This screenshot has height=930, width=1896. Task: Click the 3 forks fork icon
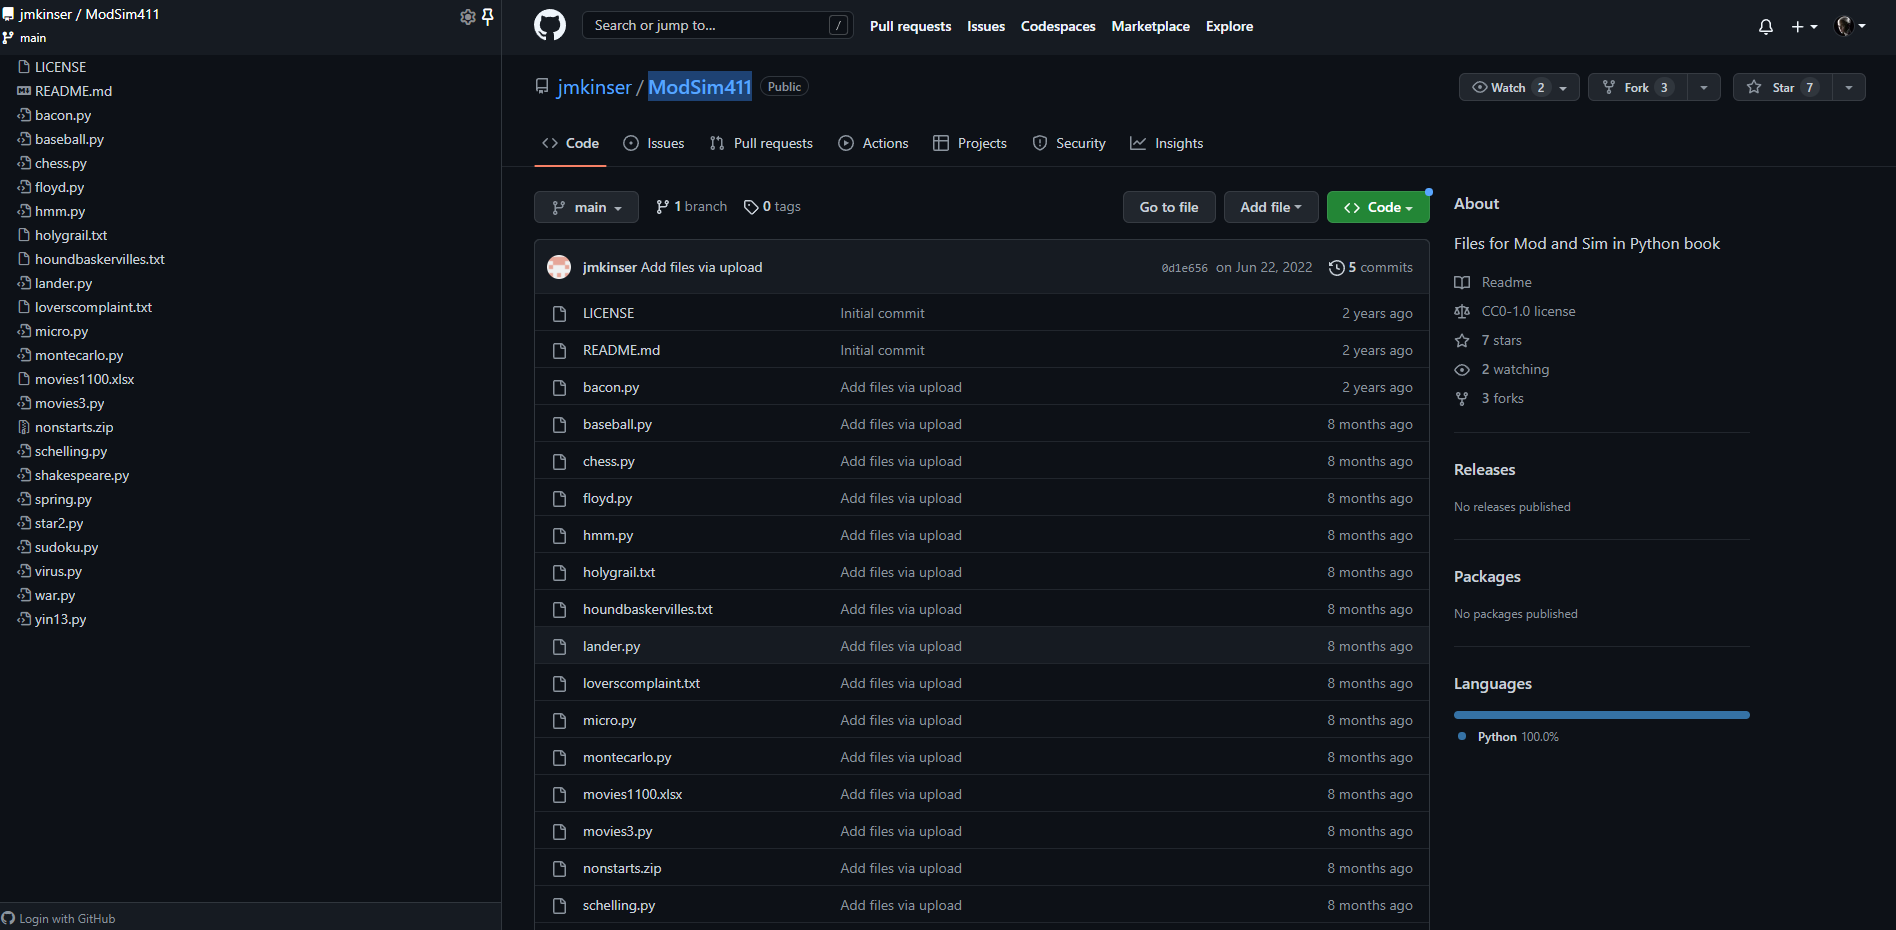pyautogui.click(x=1462, y=398)
